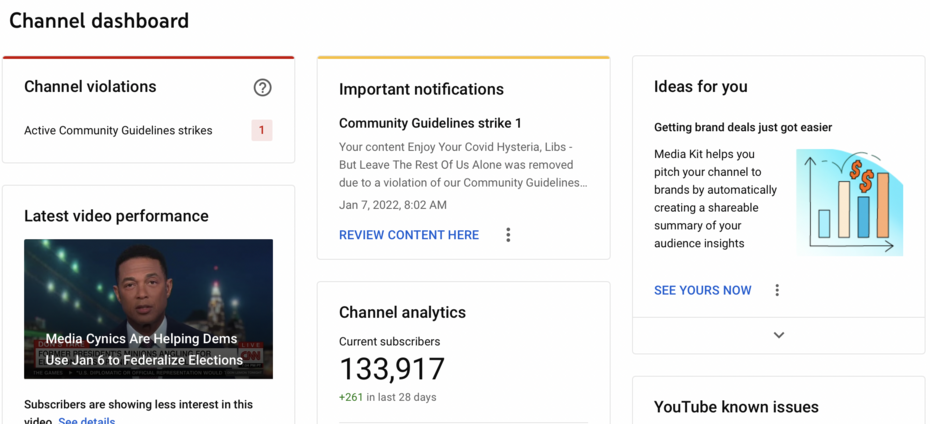Click the red strike count badge
Screen dimensions: 930x424
coord(262,130)
